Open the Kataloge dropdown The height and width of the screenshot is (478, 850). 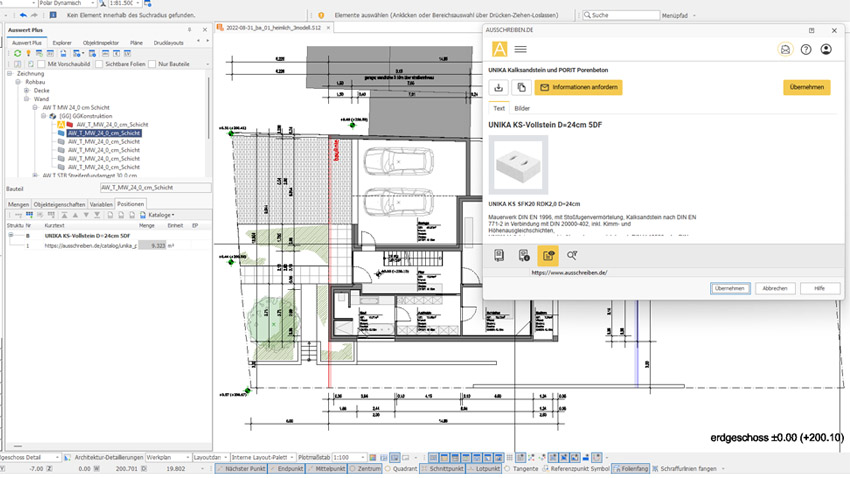pos(158,215)
